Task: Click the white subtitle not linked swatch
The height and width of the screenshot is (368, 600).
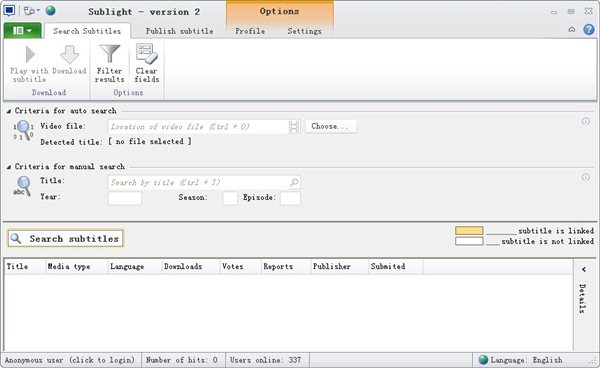Action: coord(469,241)
